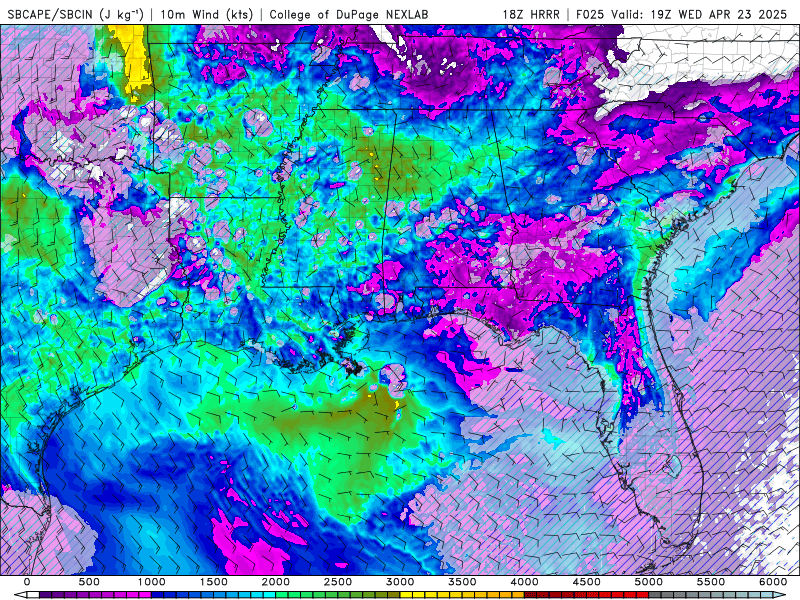Pick the first dark red swatch at scale value 4000
The image size is (800, 600).
(531, 594)
